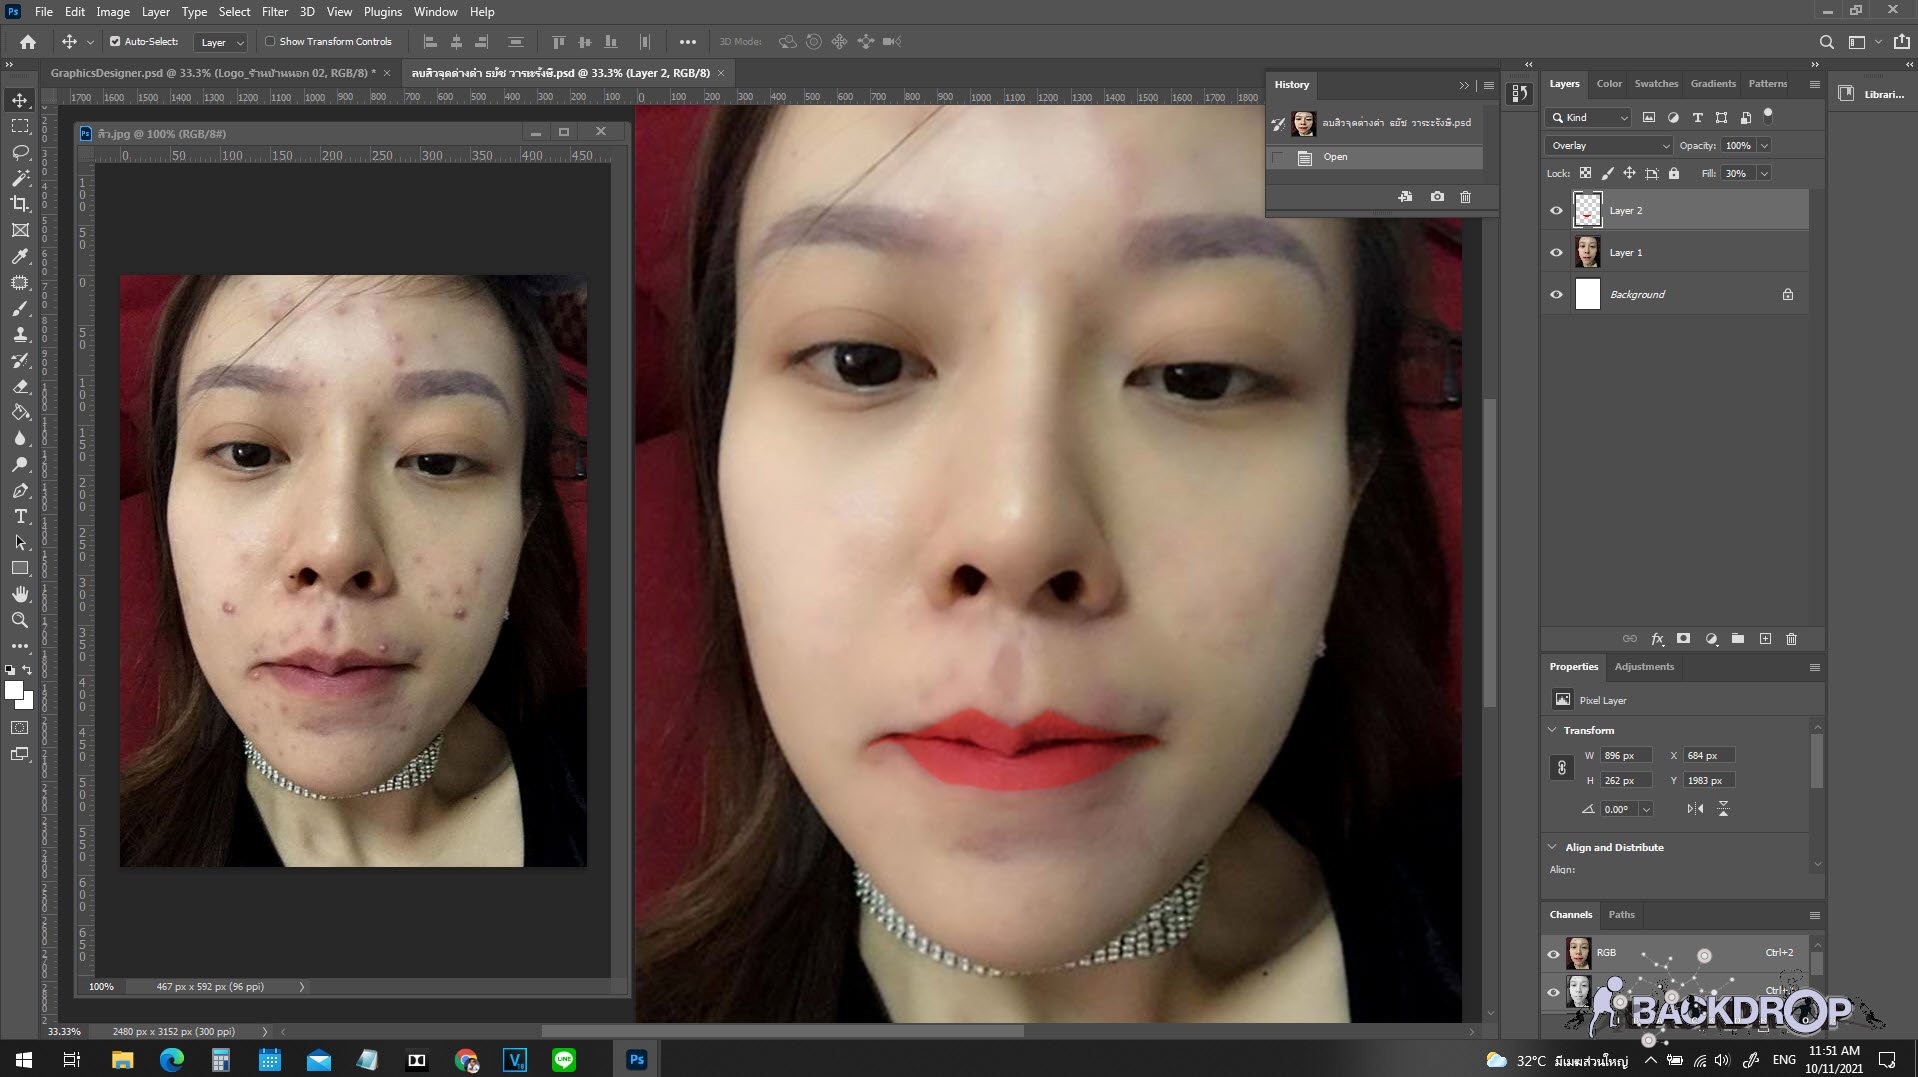
Task: Hide Layer 2 visibility eye
Action: click(1556, 211)
